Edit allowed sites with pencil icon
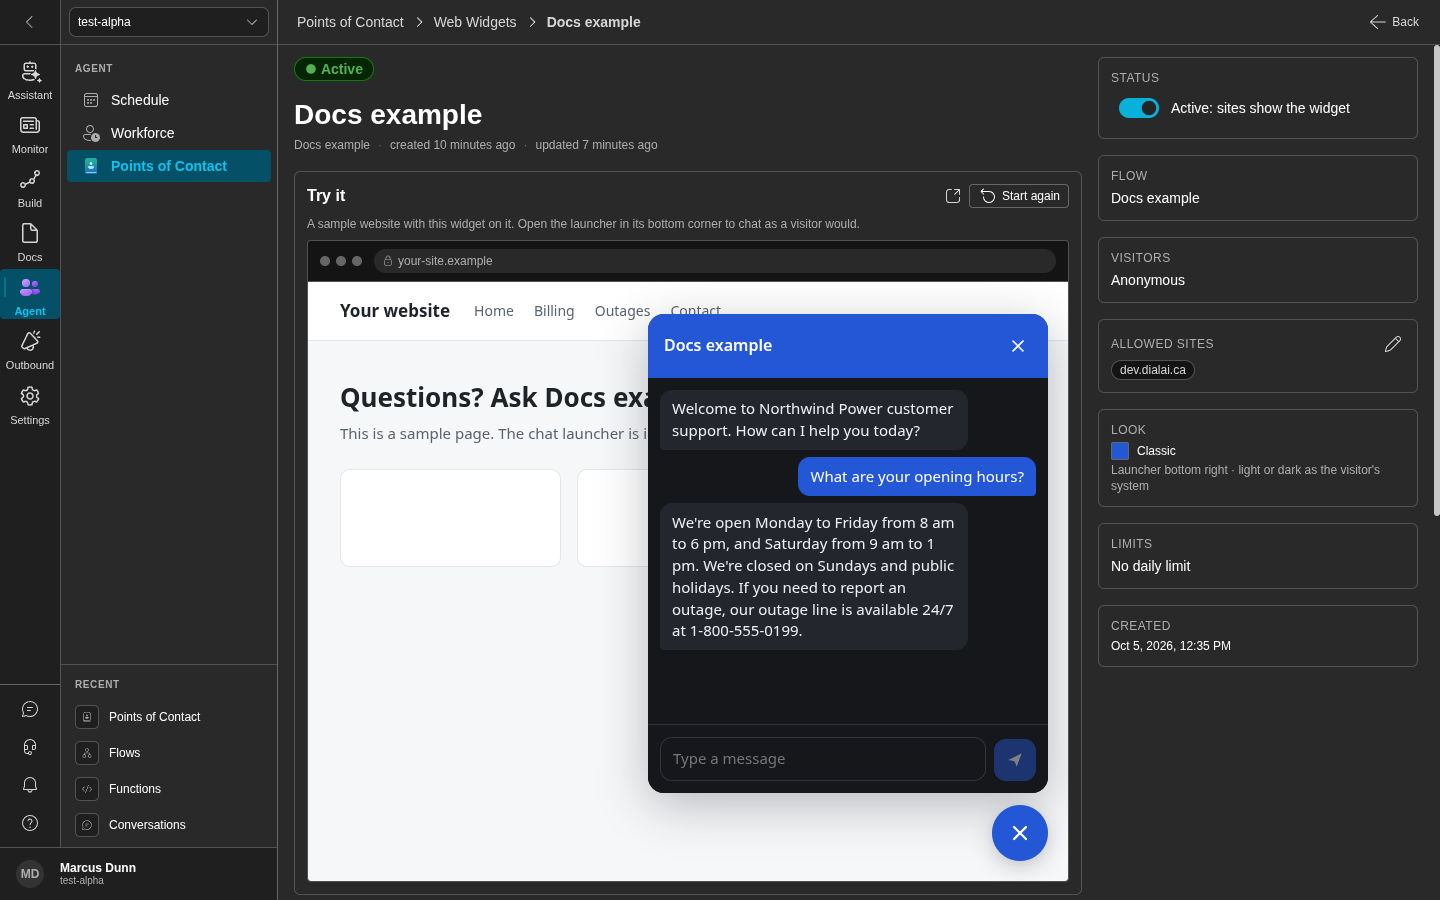 [x=1393, y=344]
